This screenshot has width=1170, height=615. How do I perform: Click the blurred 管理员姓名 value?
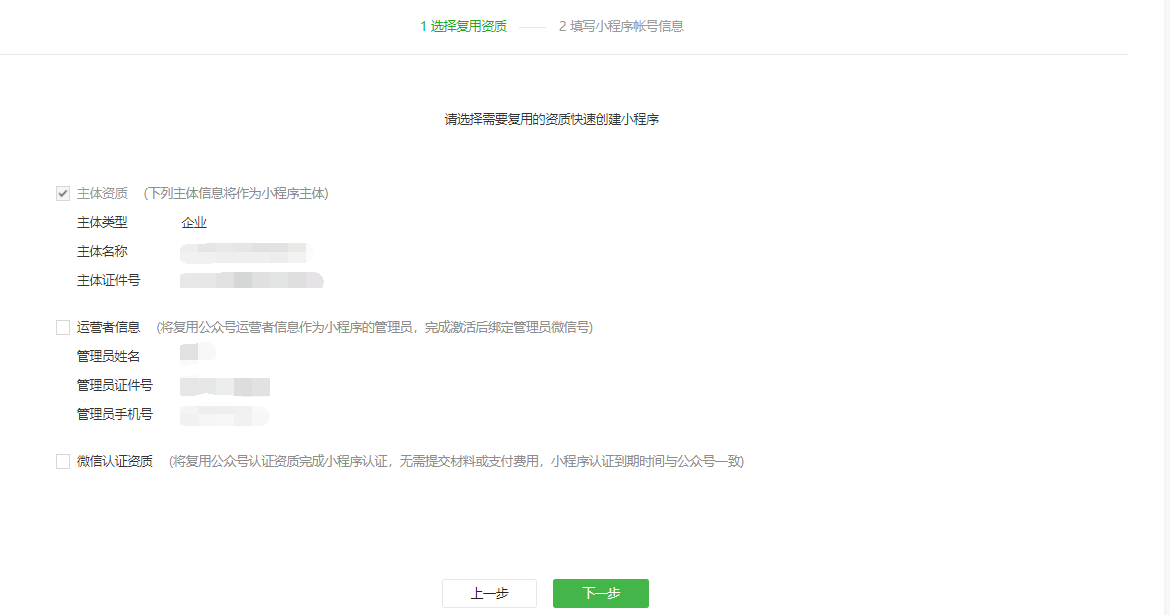click(197, 352)
